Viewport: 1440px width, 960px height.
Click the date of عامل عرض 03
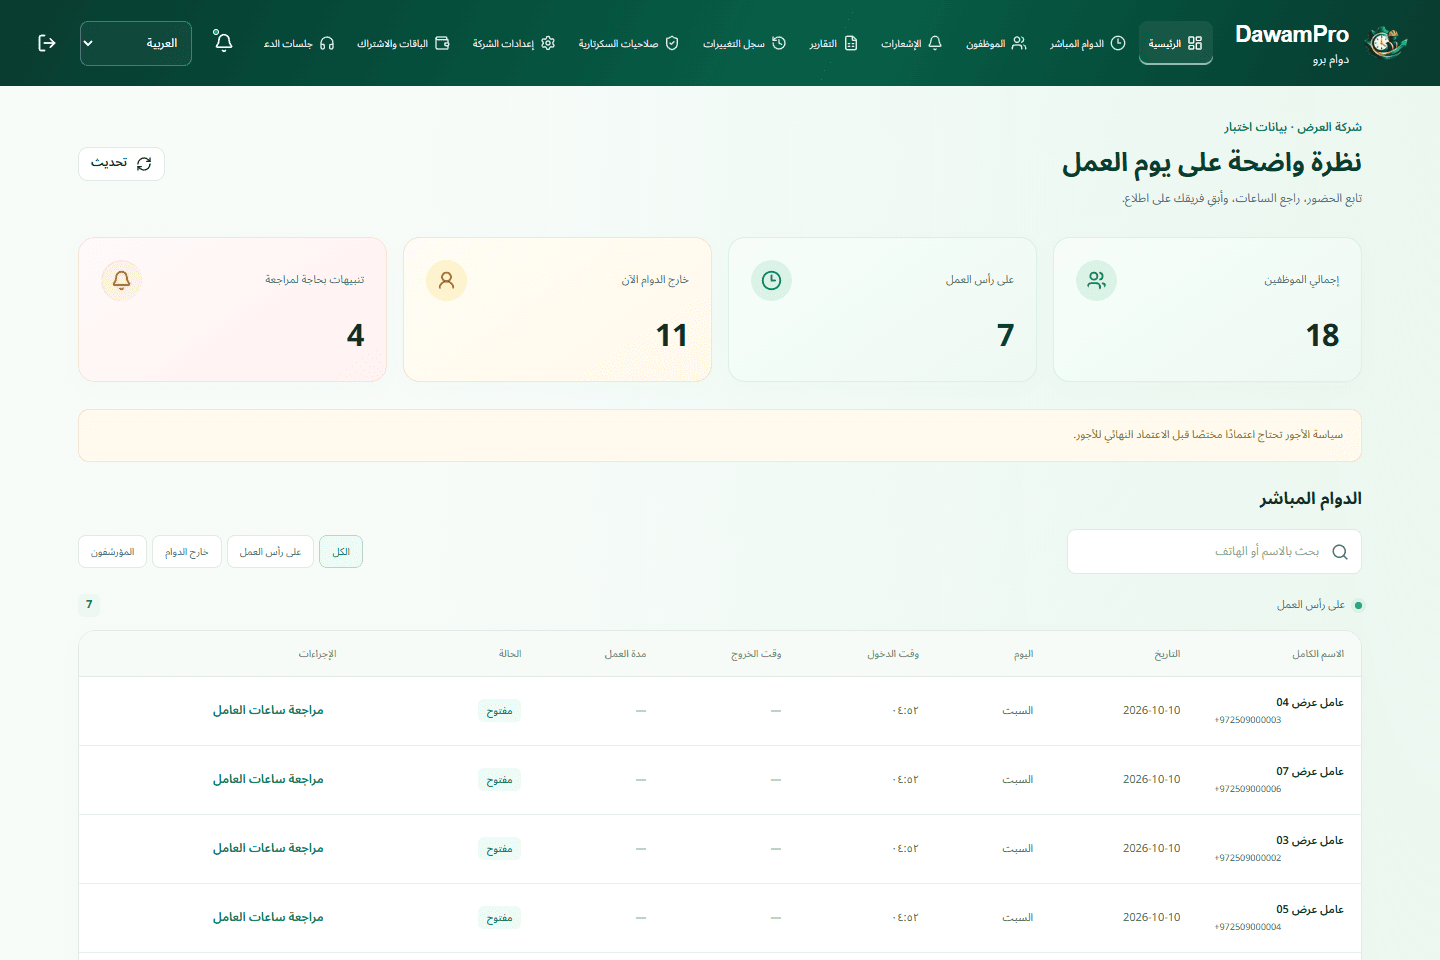[1151, 849]
